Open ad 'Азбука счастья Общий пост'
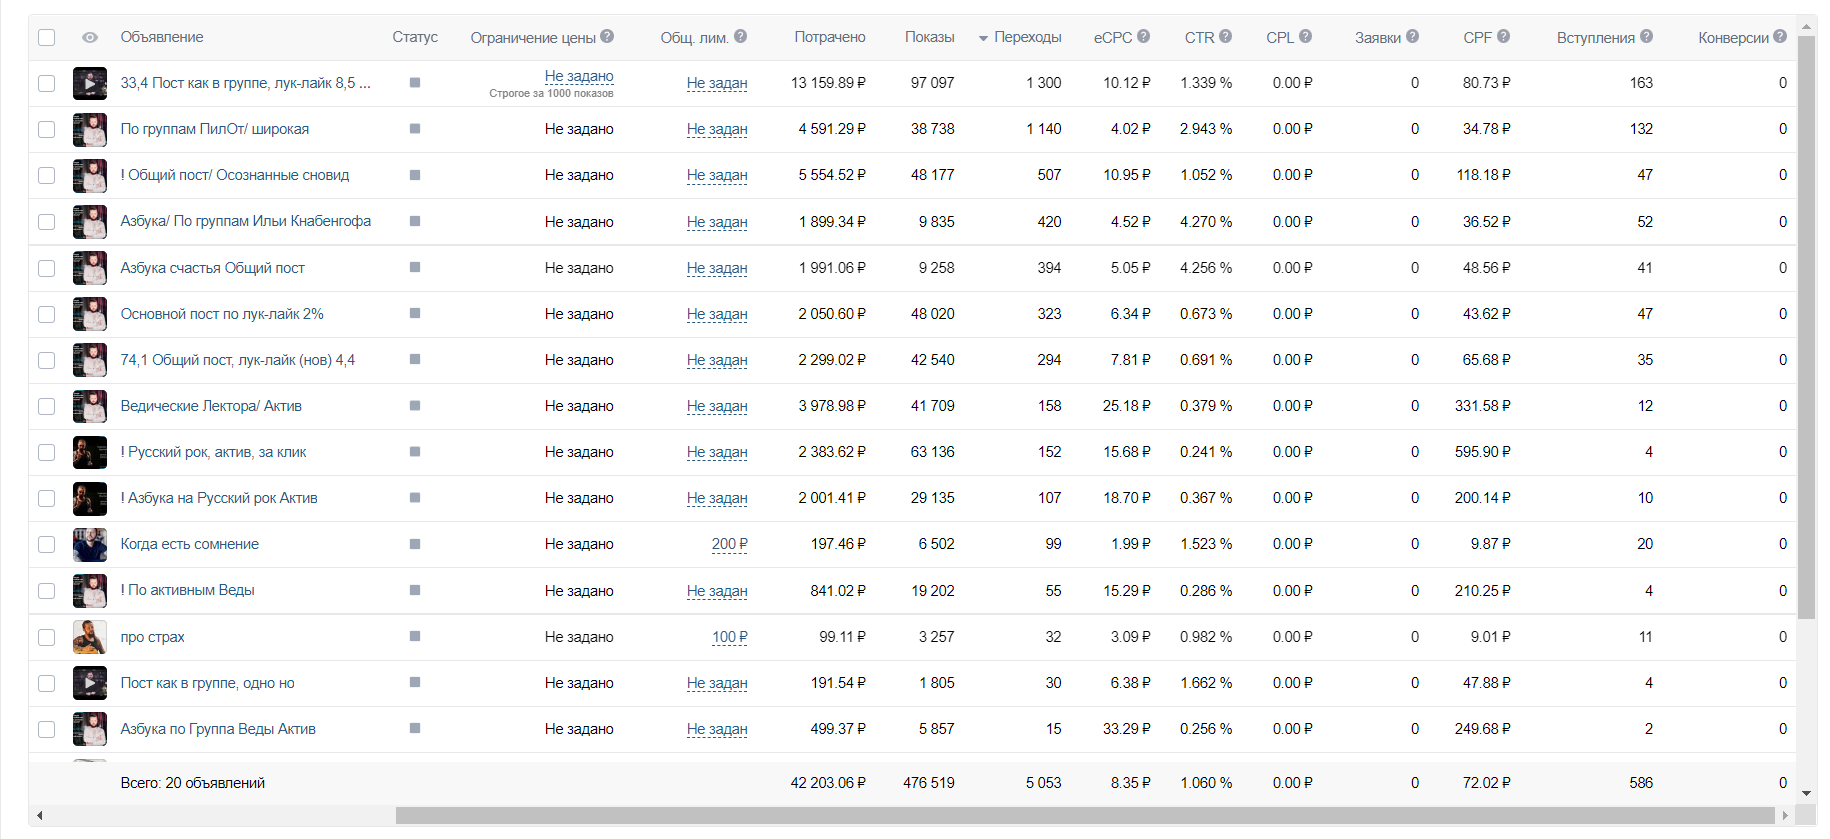Viewport: 1830px width, 839px height. point(212,268)
